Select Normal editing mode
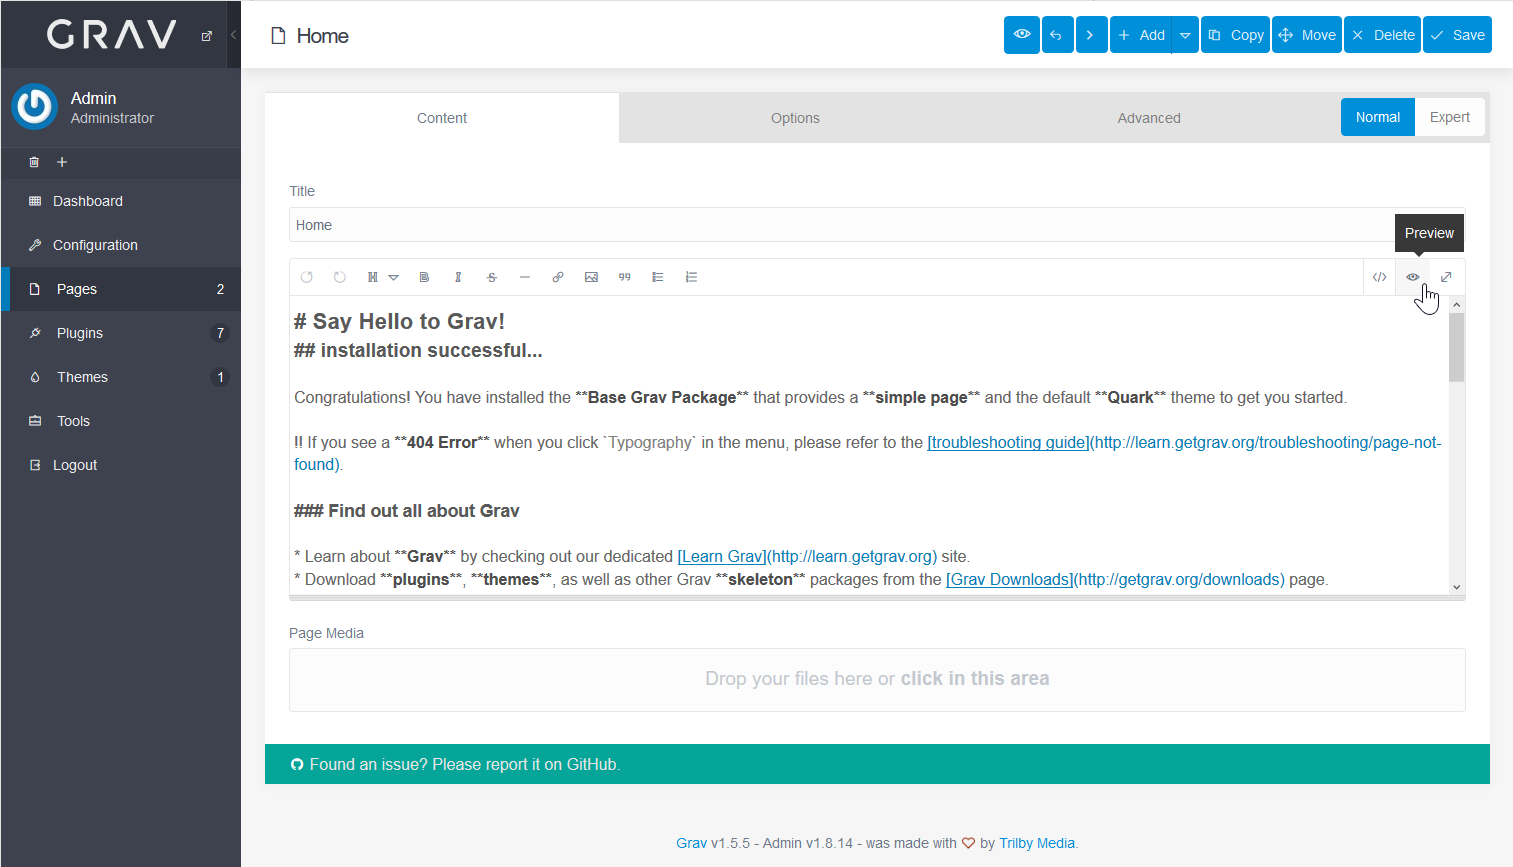 (1377, 117)
